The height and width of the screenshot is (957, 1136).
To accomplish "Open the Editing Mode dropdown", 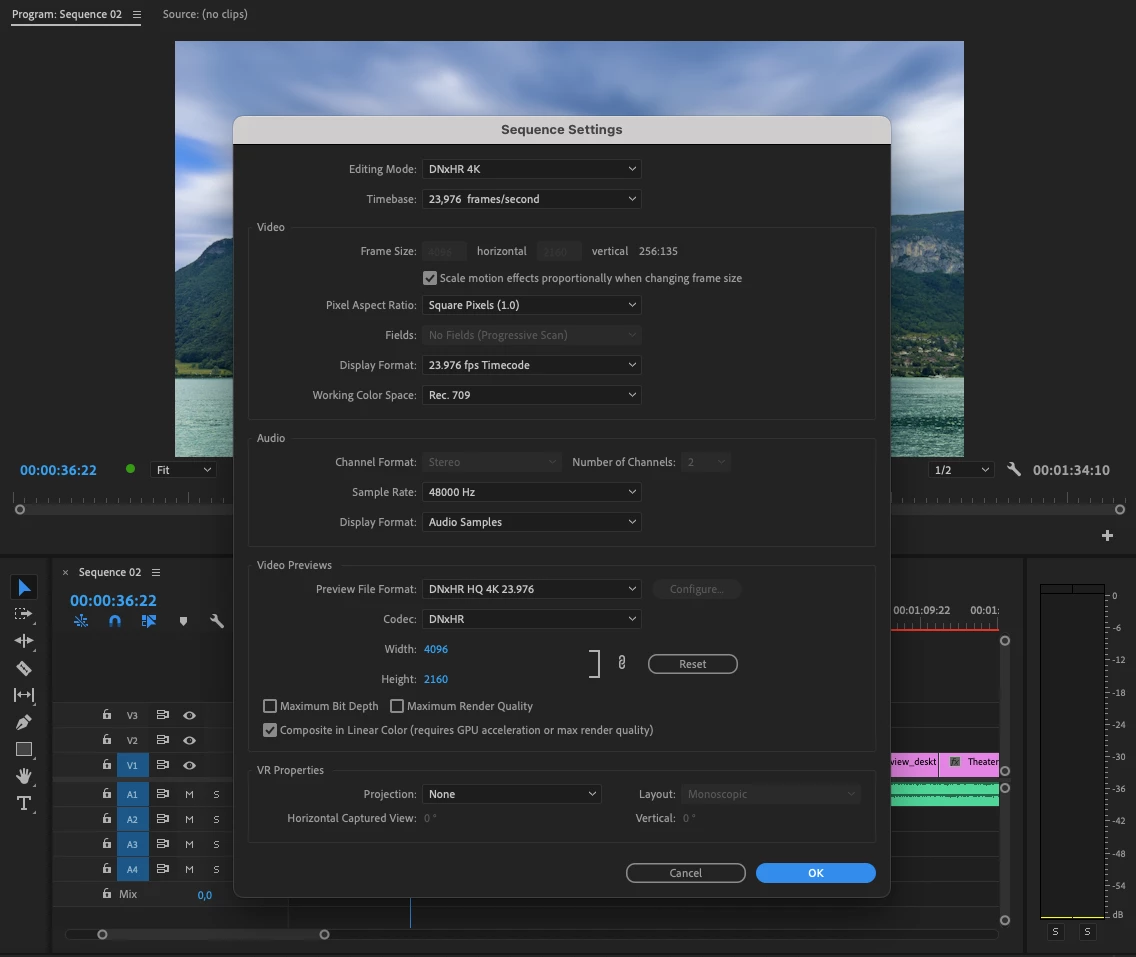I will [x=532, y=169].
